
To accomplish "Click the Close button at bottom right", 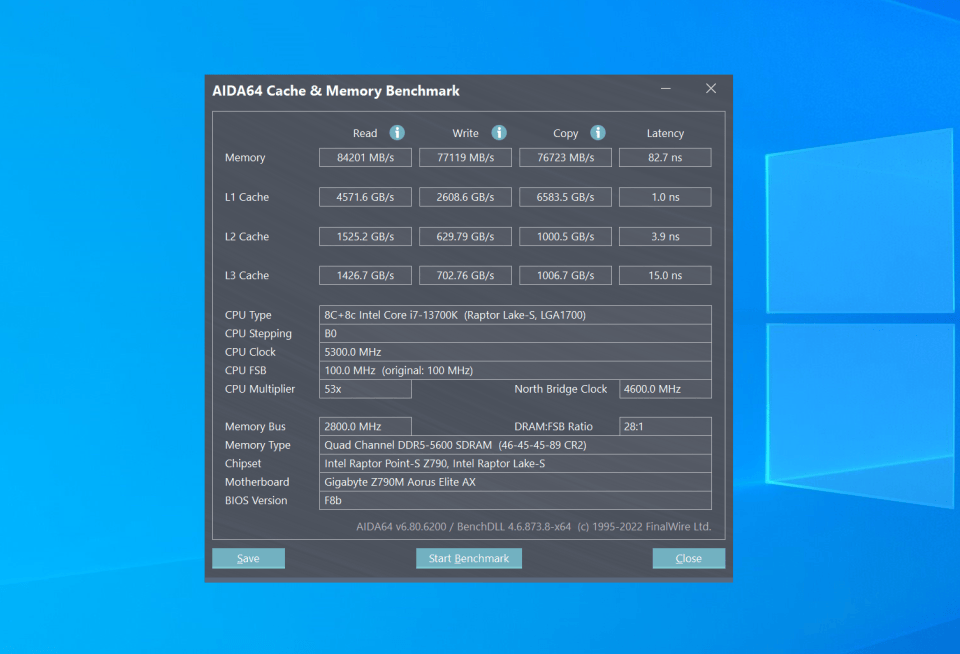I will [x=688, y=558].
